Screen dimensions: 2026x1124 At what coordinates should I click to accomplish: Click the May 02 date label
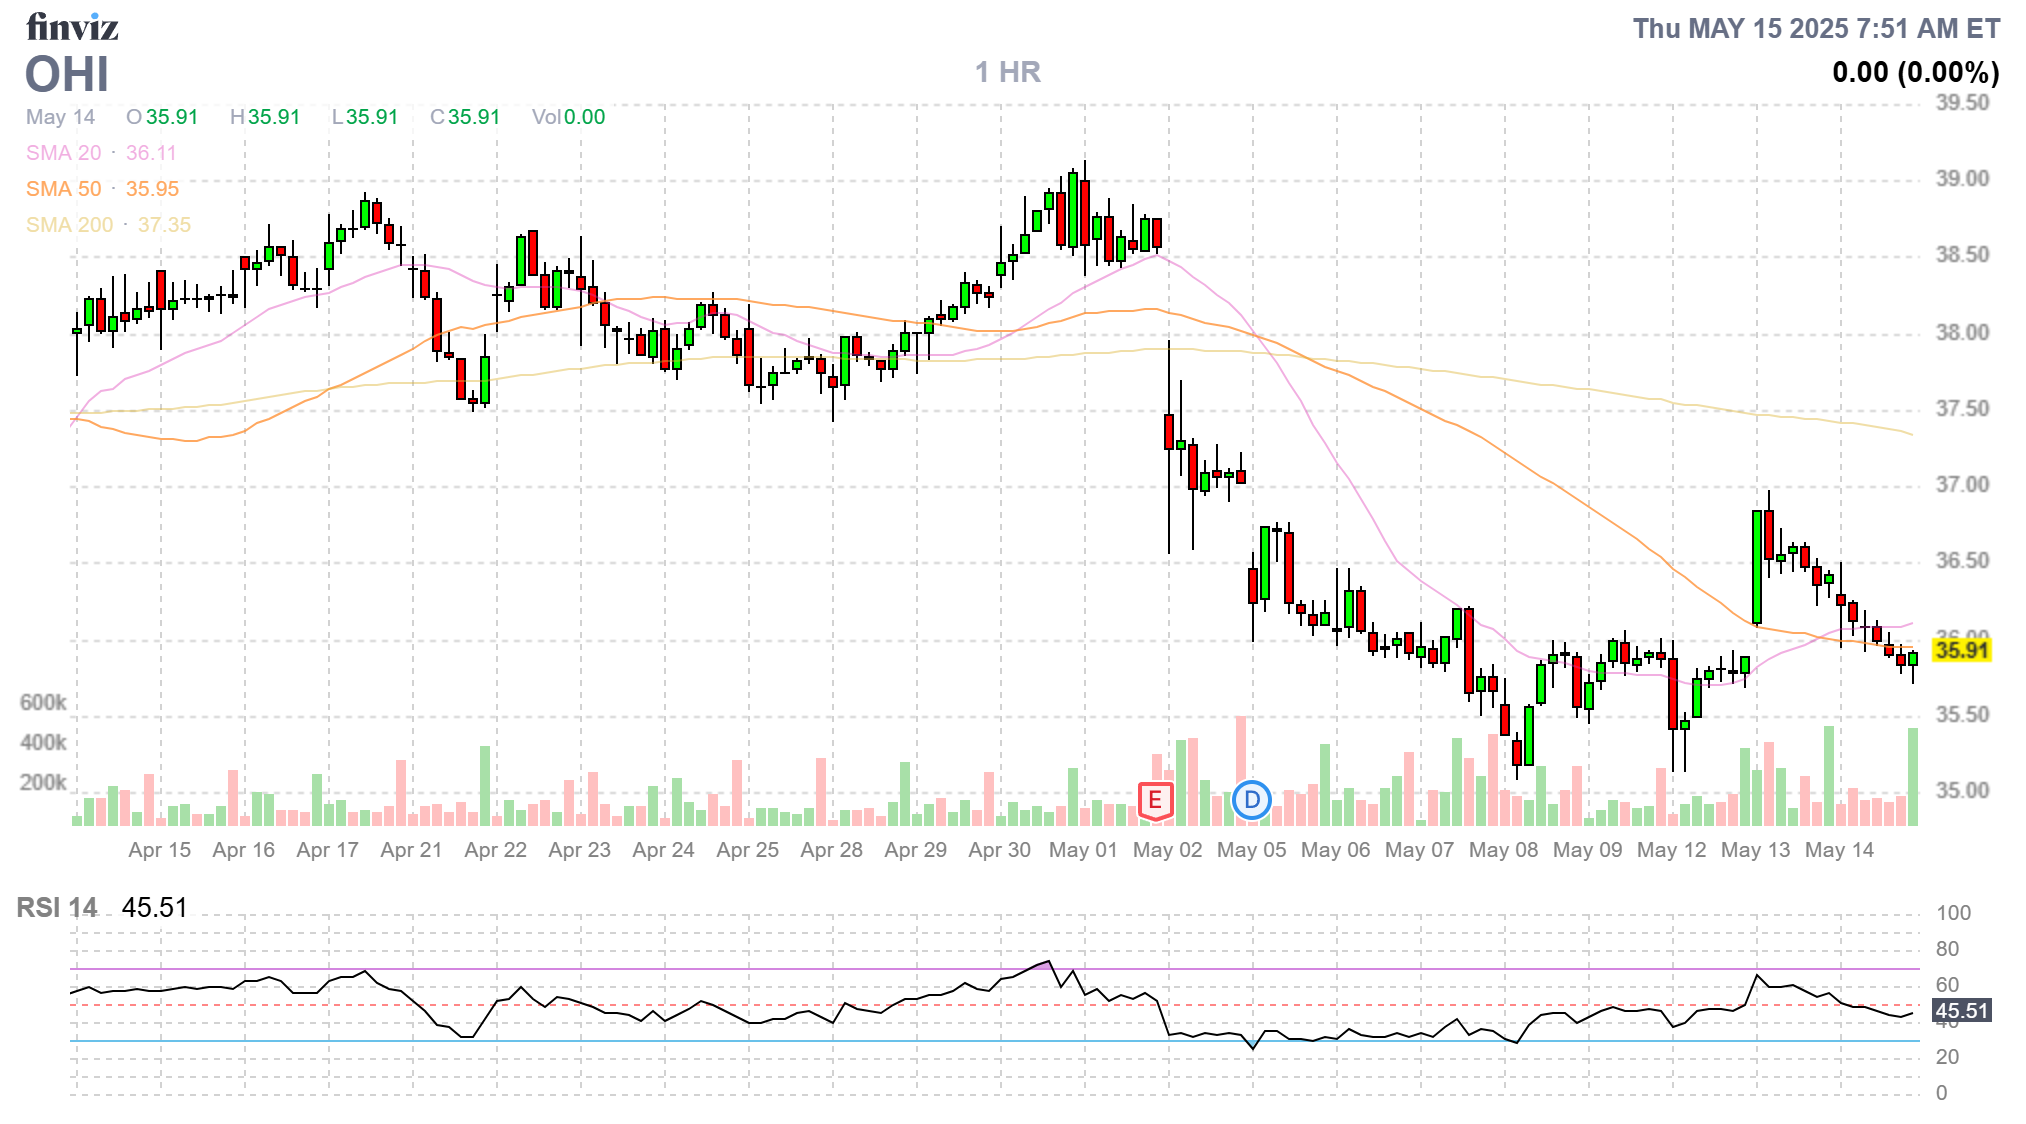click(x=1167, y=850)
